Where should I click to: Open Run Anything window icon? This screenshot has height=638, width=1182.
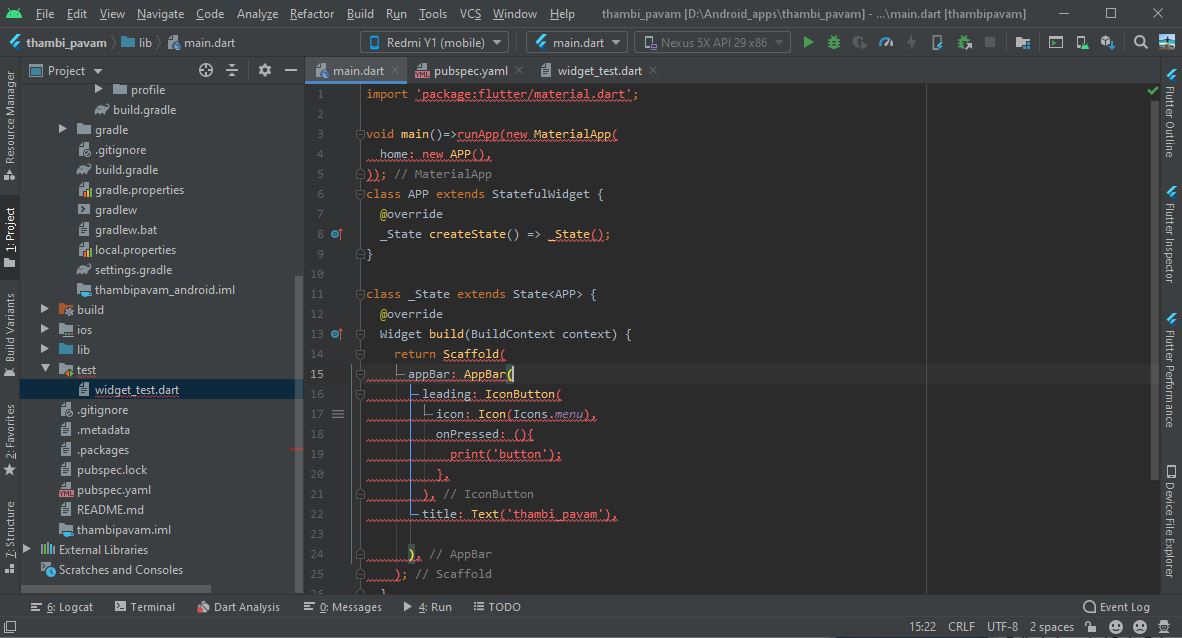pyautogui.click(x=1056, y=42)
